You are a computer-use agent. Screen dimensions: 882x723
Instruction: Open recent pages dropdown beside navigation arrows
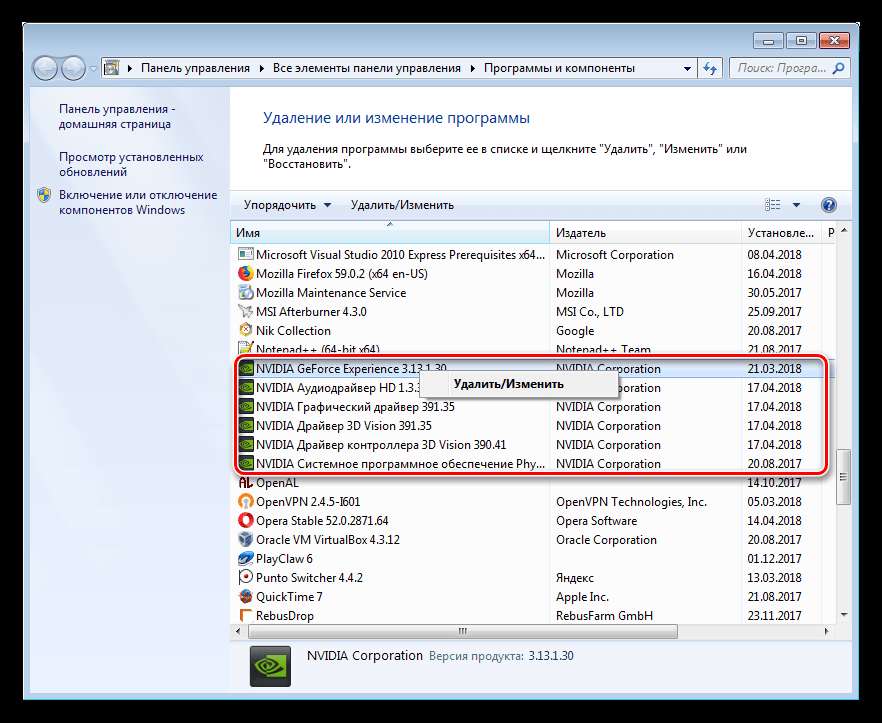point(93,69)
